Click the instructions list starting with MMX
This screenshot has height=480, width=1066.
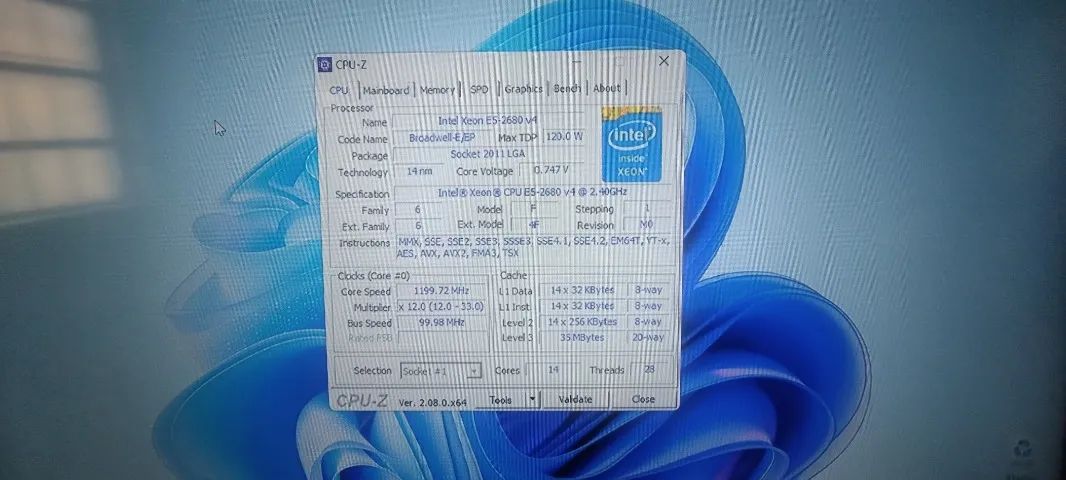click(534, 247)
